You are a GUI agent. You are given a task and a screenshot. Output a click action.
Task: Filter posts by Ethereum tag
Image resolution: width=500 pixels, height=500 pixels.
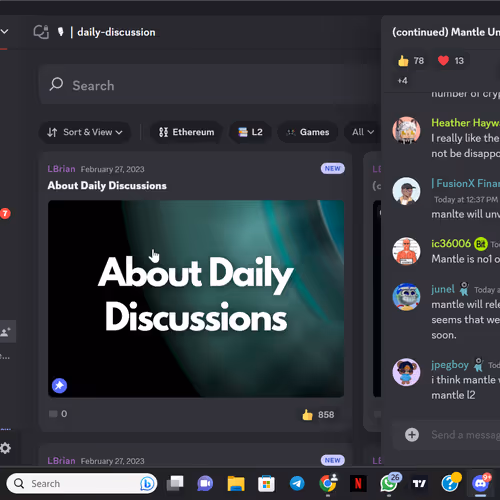point(187,132)
